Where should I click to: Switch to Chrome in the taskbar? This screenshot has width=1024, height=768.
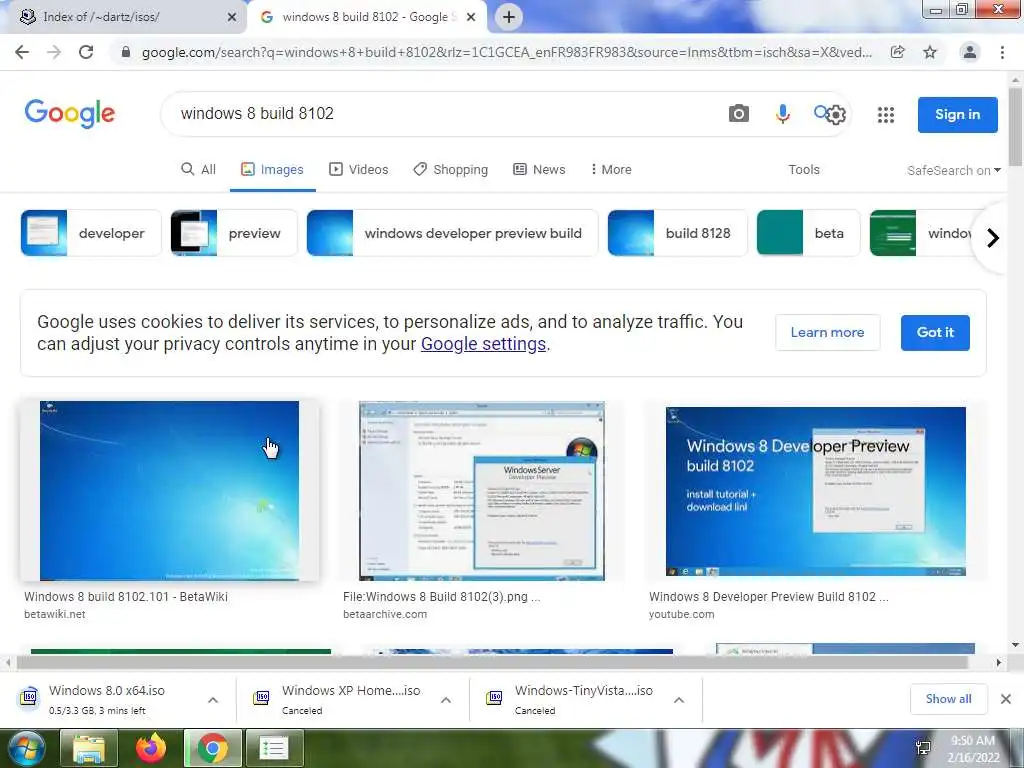pyautogui.click(x=213, y=748)
